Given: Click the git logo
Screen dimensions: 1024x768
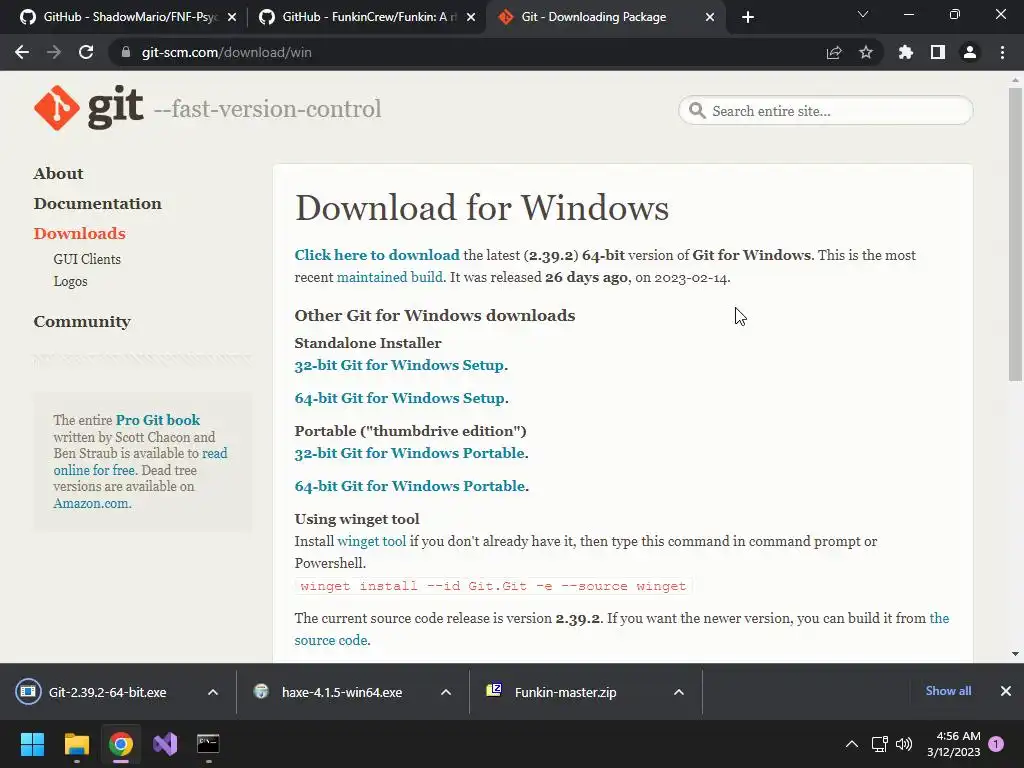Looking at the screenshot, I should tap(89, 108).
